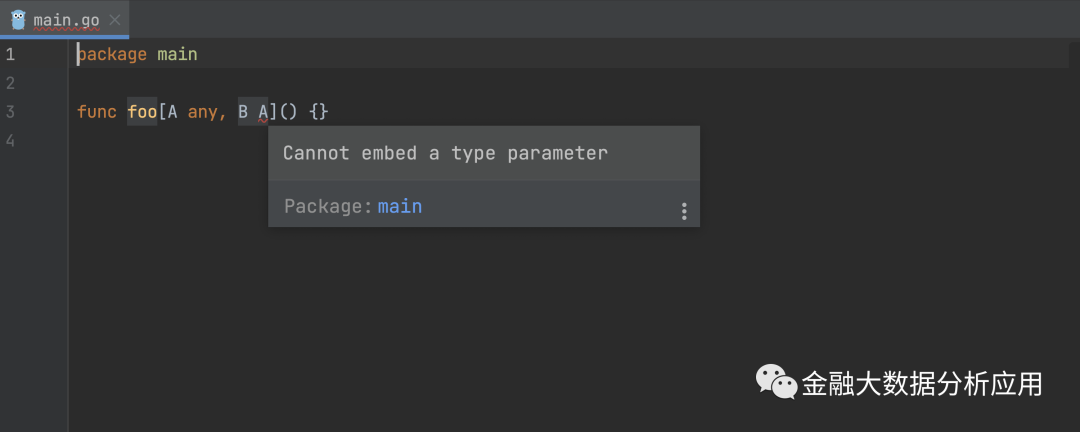Click the Go gopher file icon
The width and height of the screenshot is (1080, 432).
[18, 19]
